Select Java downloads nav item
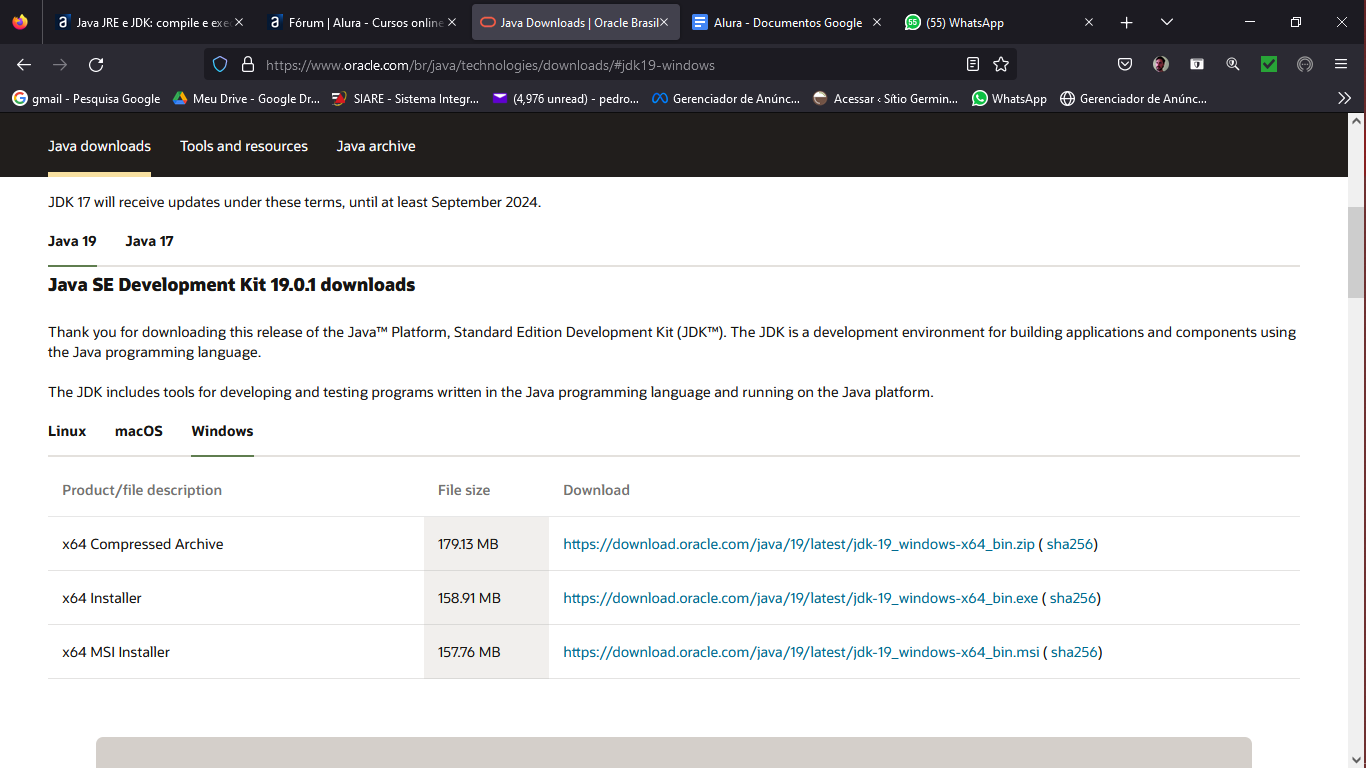 click(99, 146)
